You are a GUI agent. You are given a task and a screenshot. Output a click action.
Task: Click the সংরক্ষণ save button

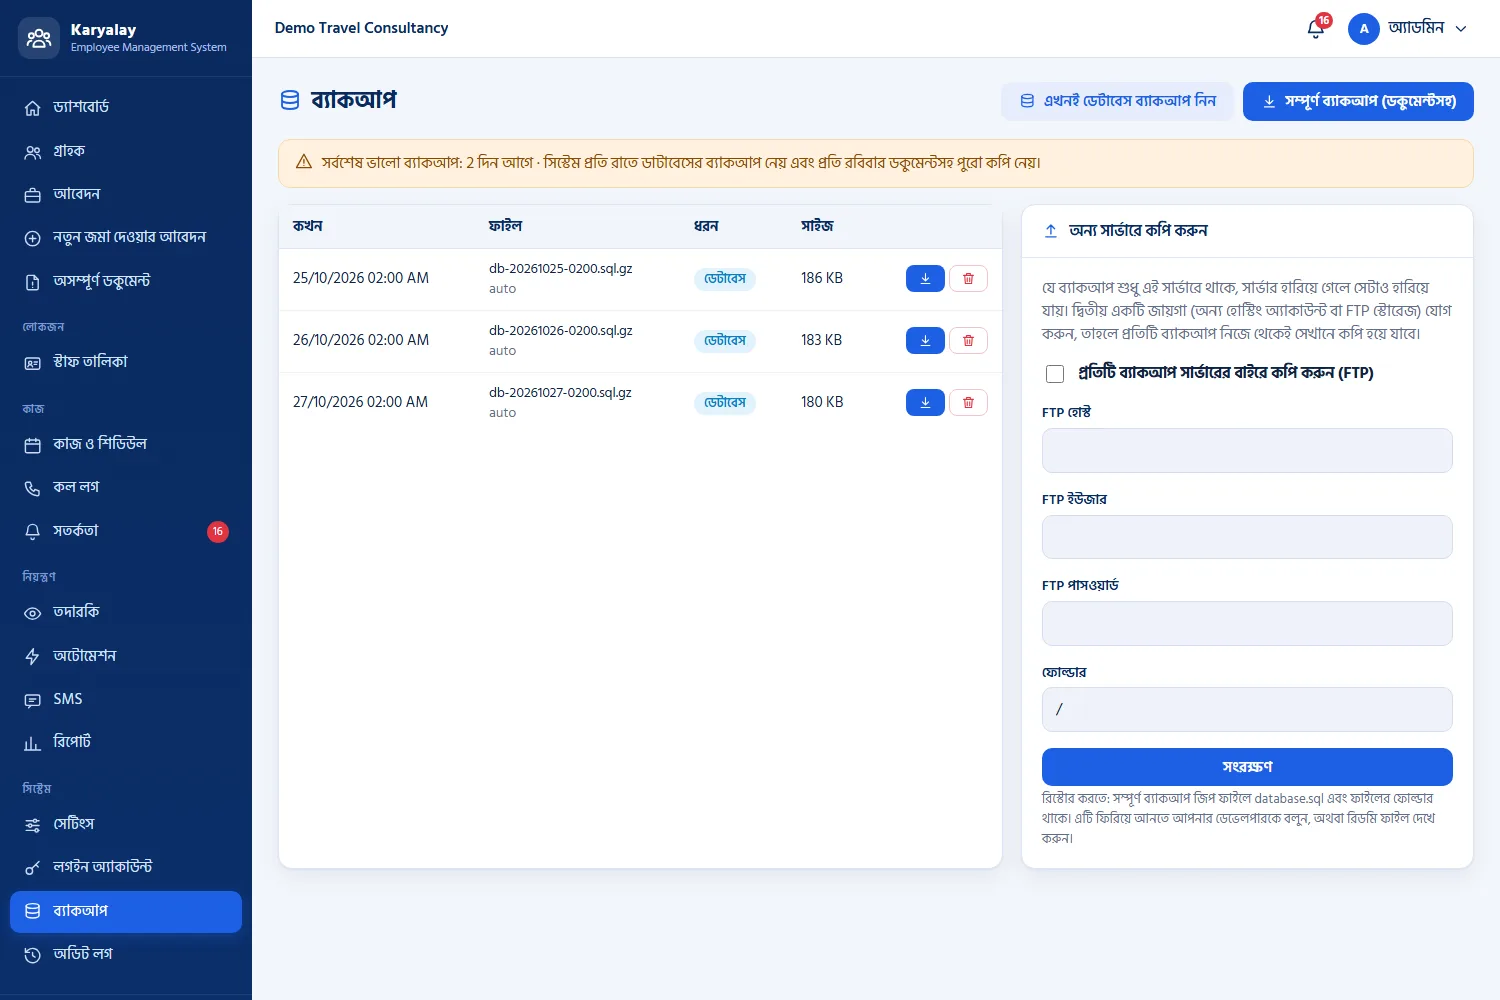1247,767
